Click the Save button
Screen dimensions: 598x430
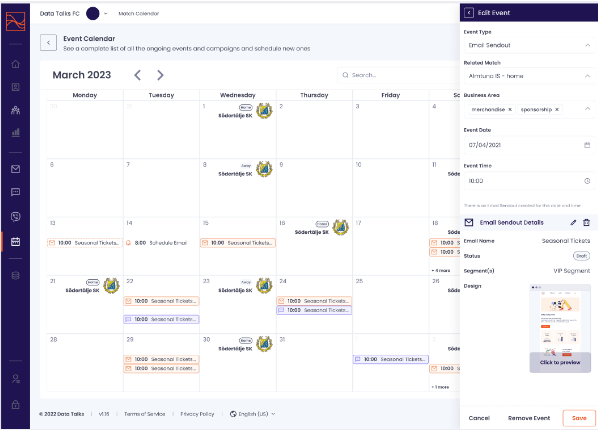click(579, 418)
